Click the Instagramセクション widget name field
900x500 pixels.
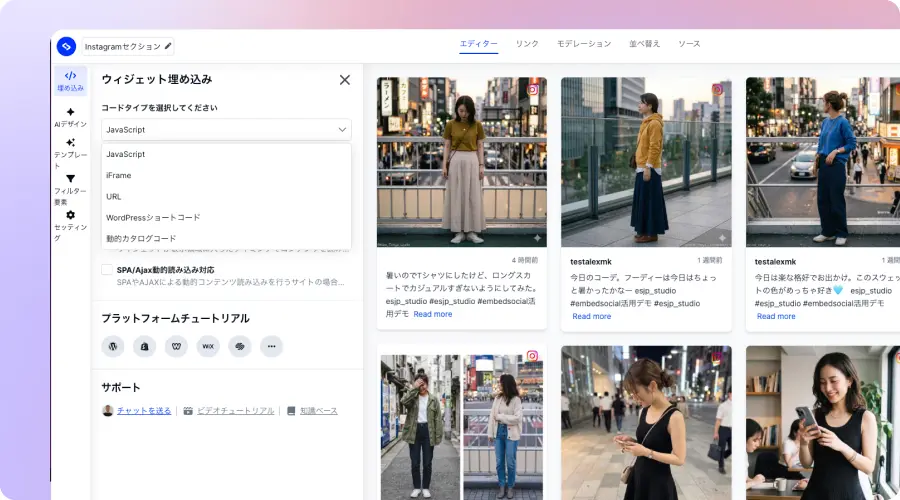point(127,46)
